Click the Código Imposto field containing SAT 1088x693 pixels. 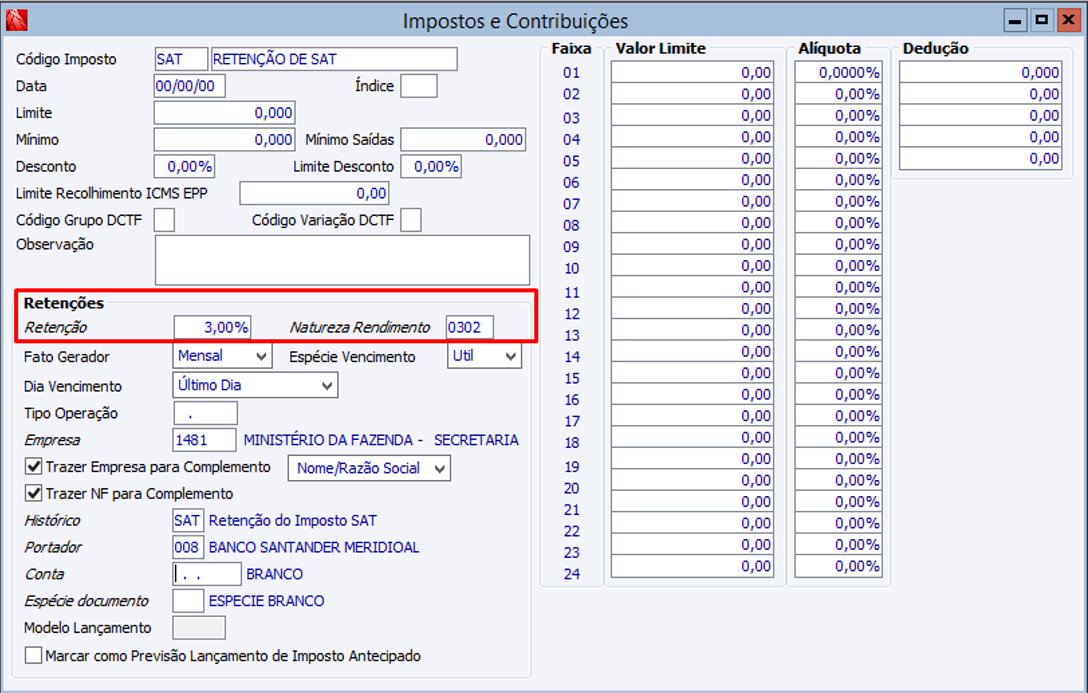click(x=181, y=59)
